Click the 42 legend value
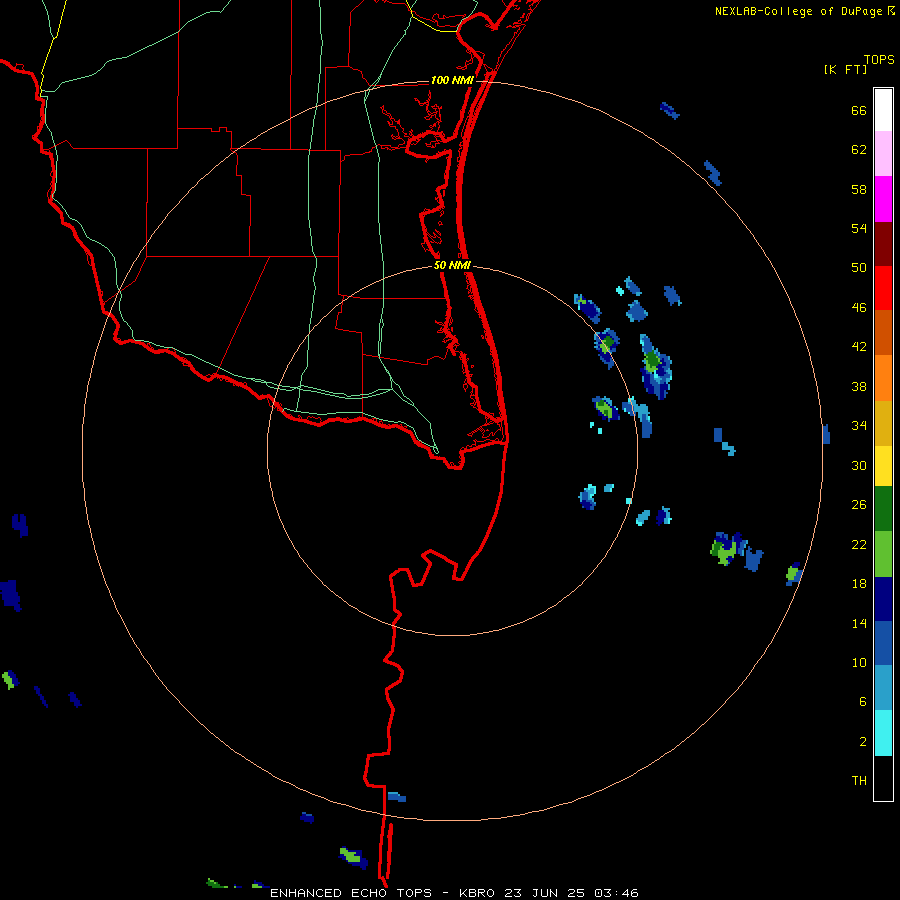Screen dimensions: 900x900 point(859,347)
